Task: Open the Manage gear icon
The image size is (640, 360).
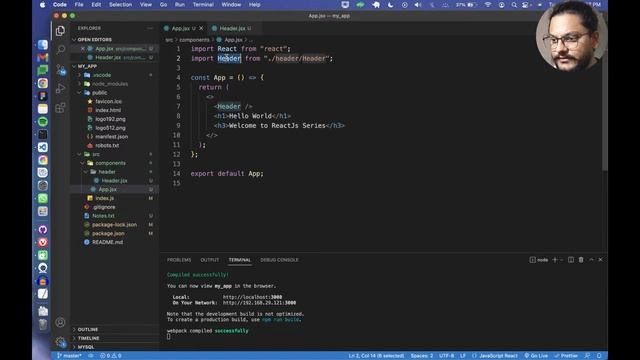Action: [x=60, y=341]
